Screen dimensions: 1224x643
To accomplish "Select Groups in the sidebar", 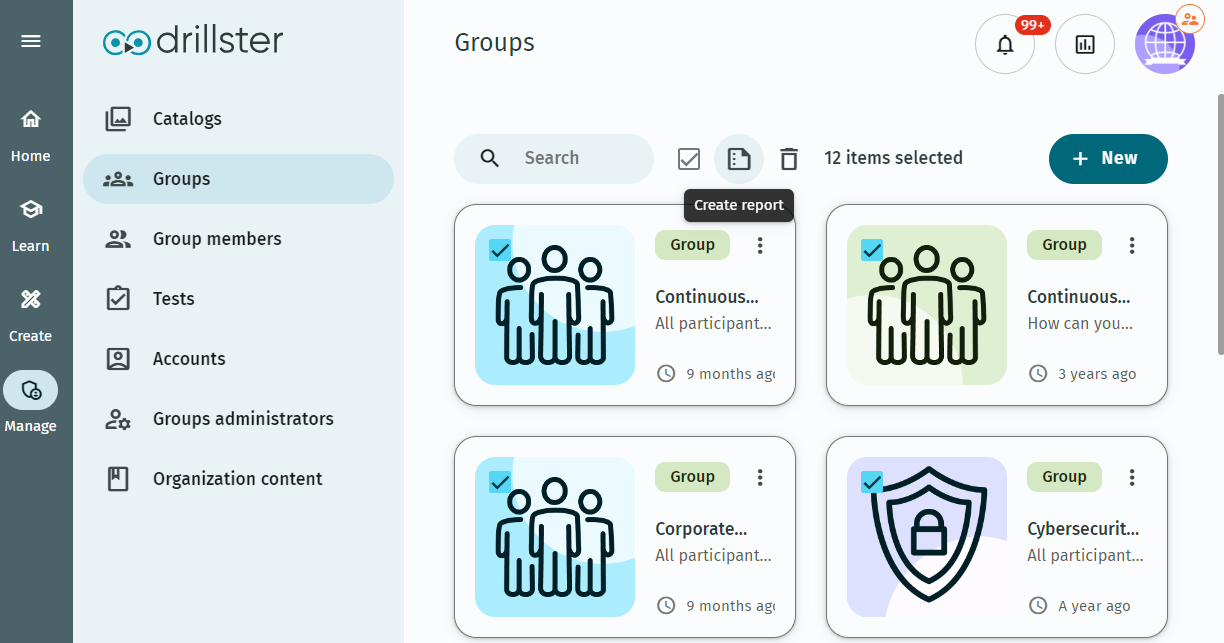I will pyautogui.click(x=238, y=179).
